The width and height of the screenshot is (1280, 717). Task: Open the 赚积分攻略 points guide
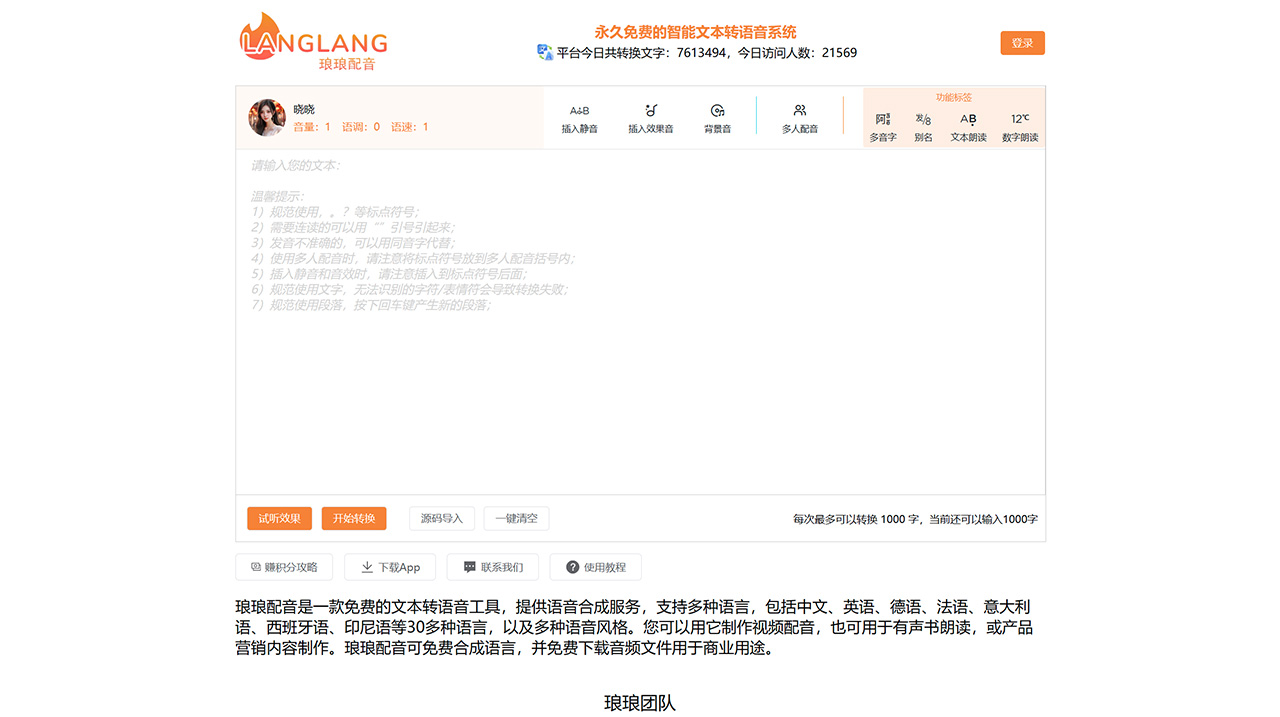pos(283,567)
